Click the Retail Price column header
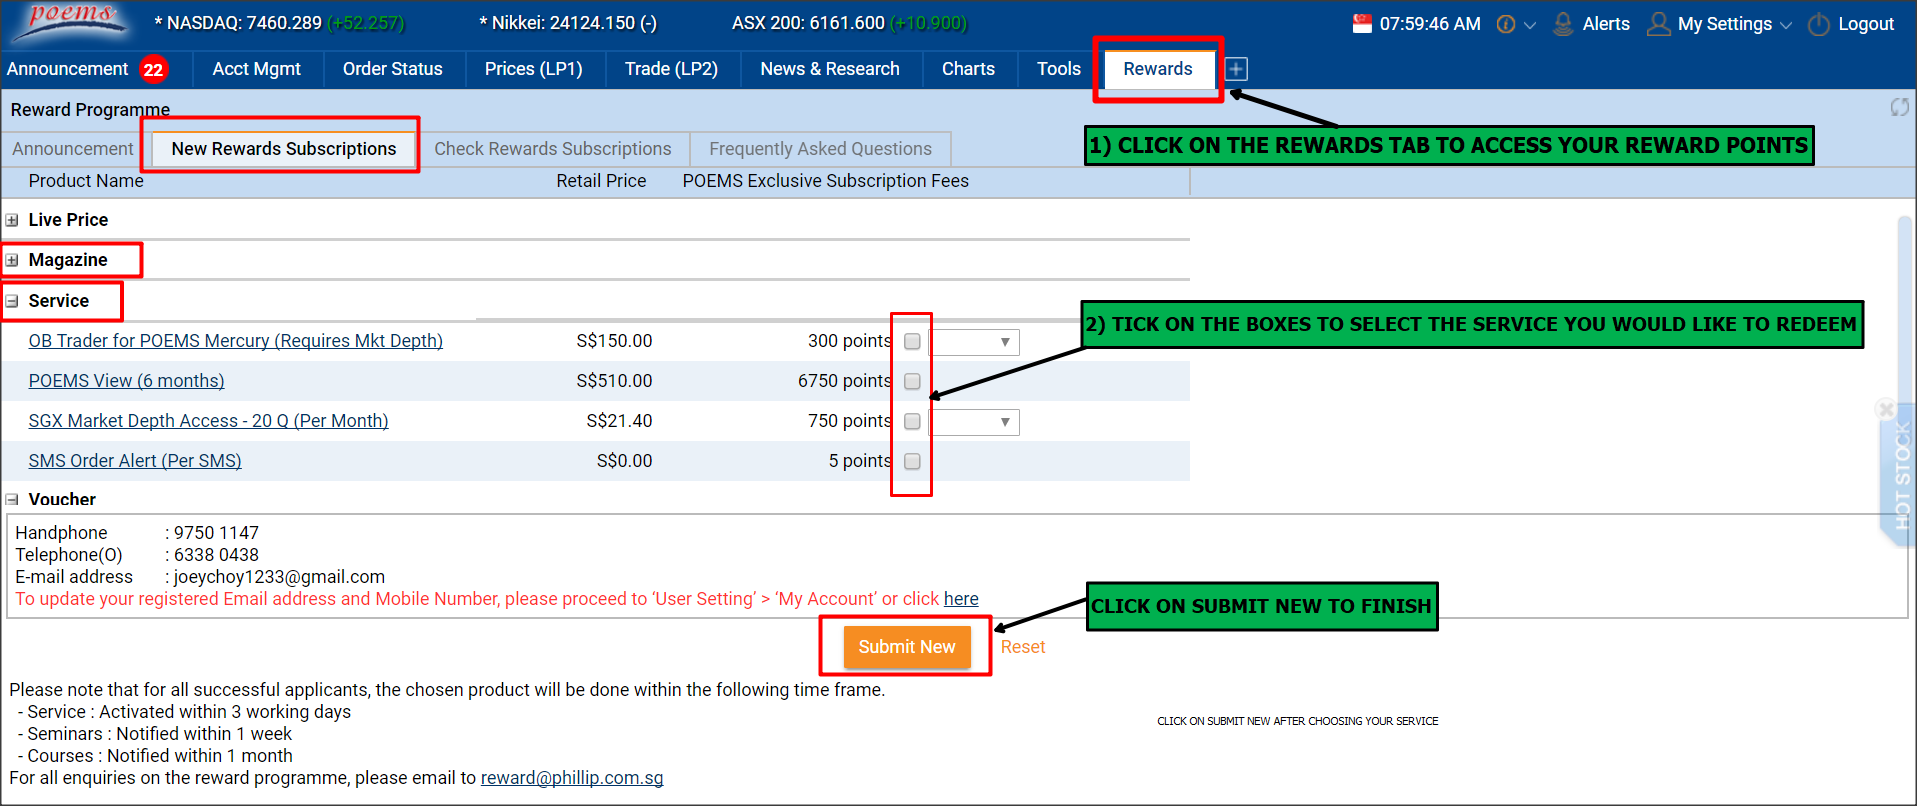Image resolution: width=1917 pixels, height=806 pixels. 601,181
